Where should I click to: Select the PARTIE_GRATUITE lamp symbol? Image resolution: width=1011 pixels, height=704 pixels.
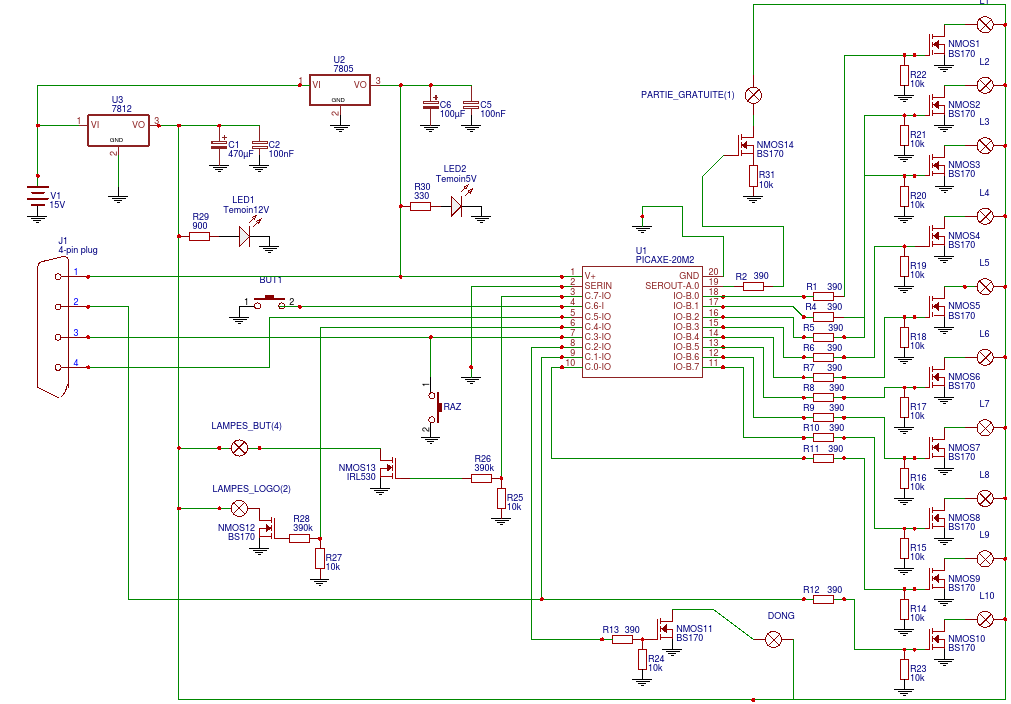pyautogui.click(x=753, y=95)
